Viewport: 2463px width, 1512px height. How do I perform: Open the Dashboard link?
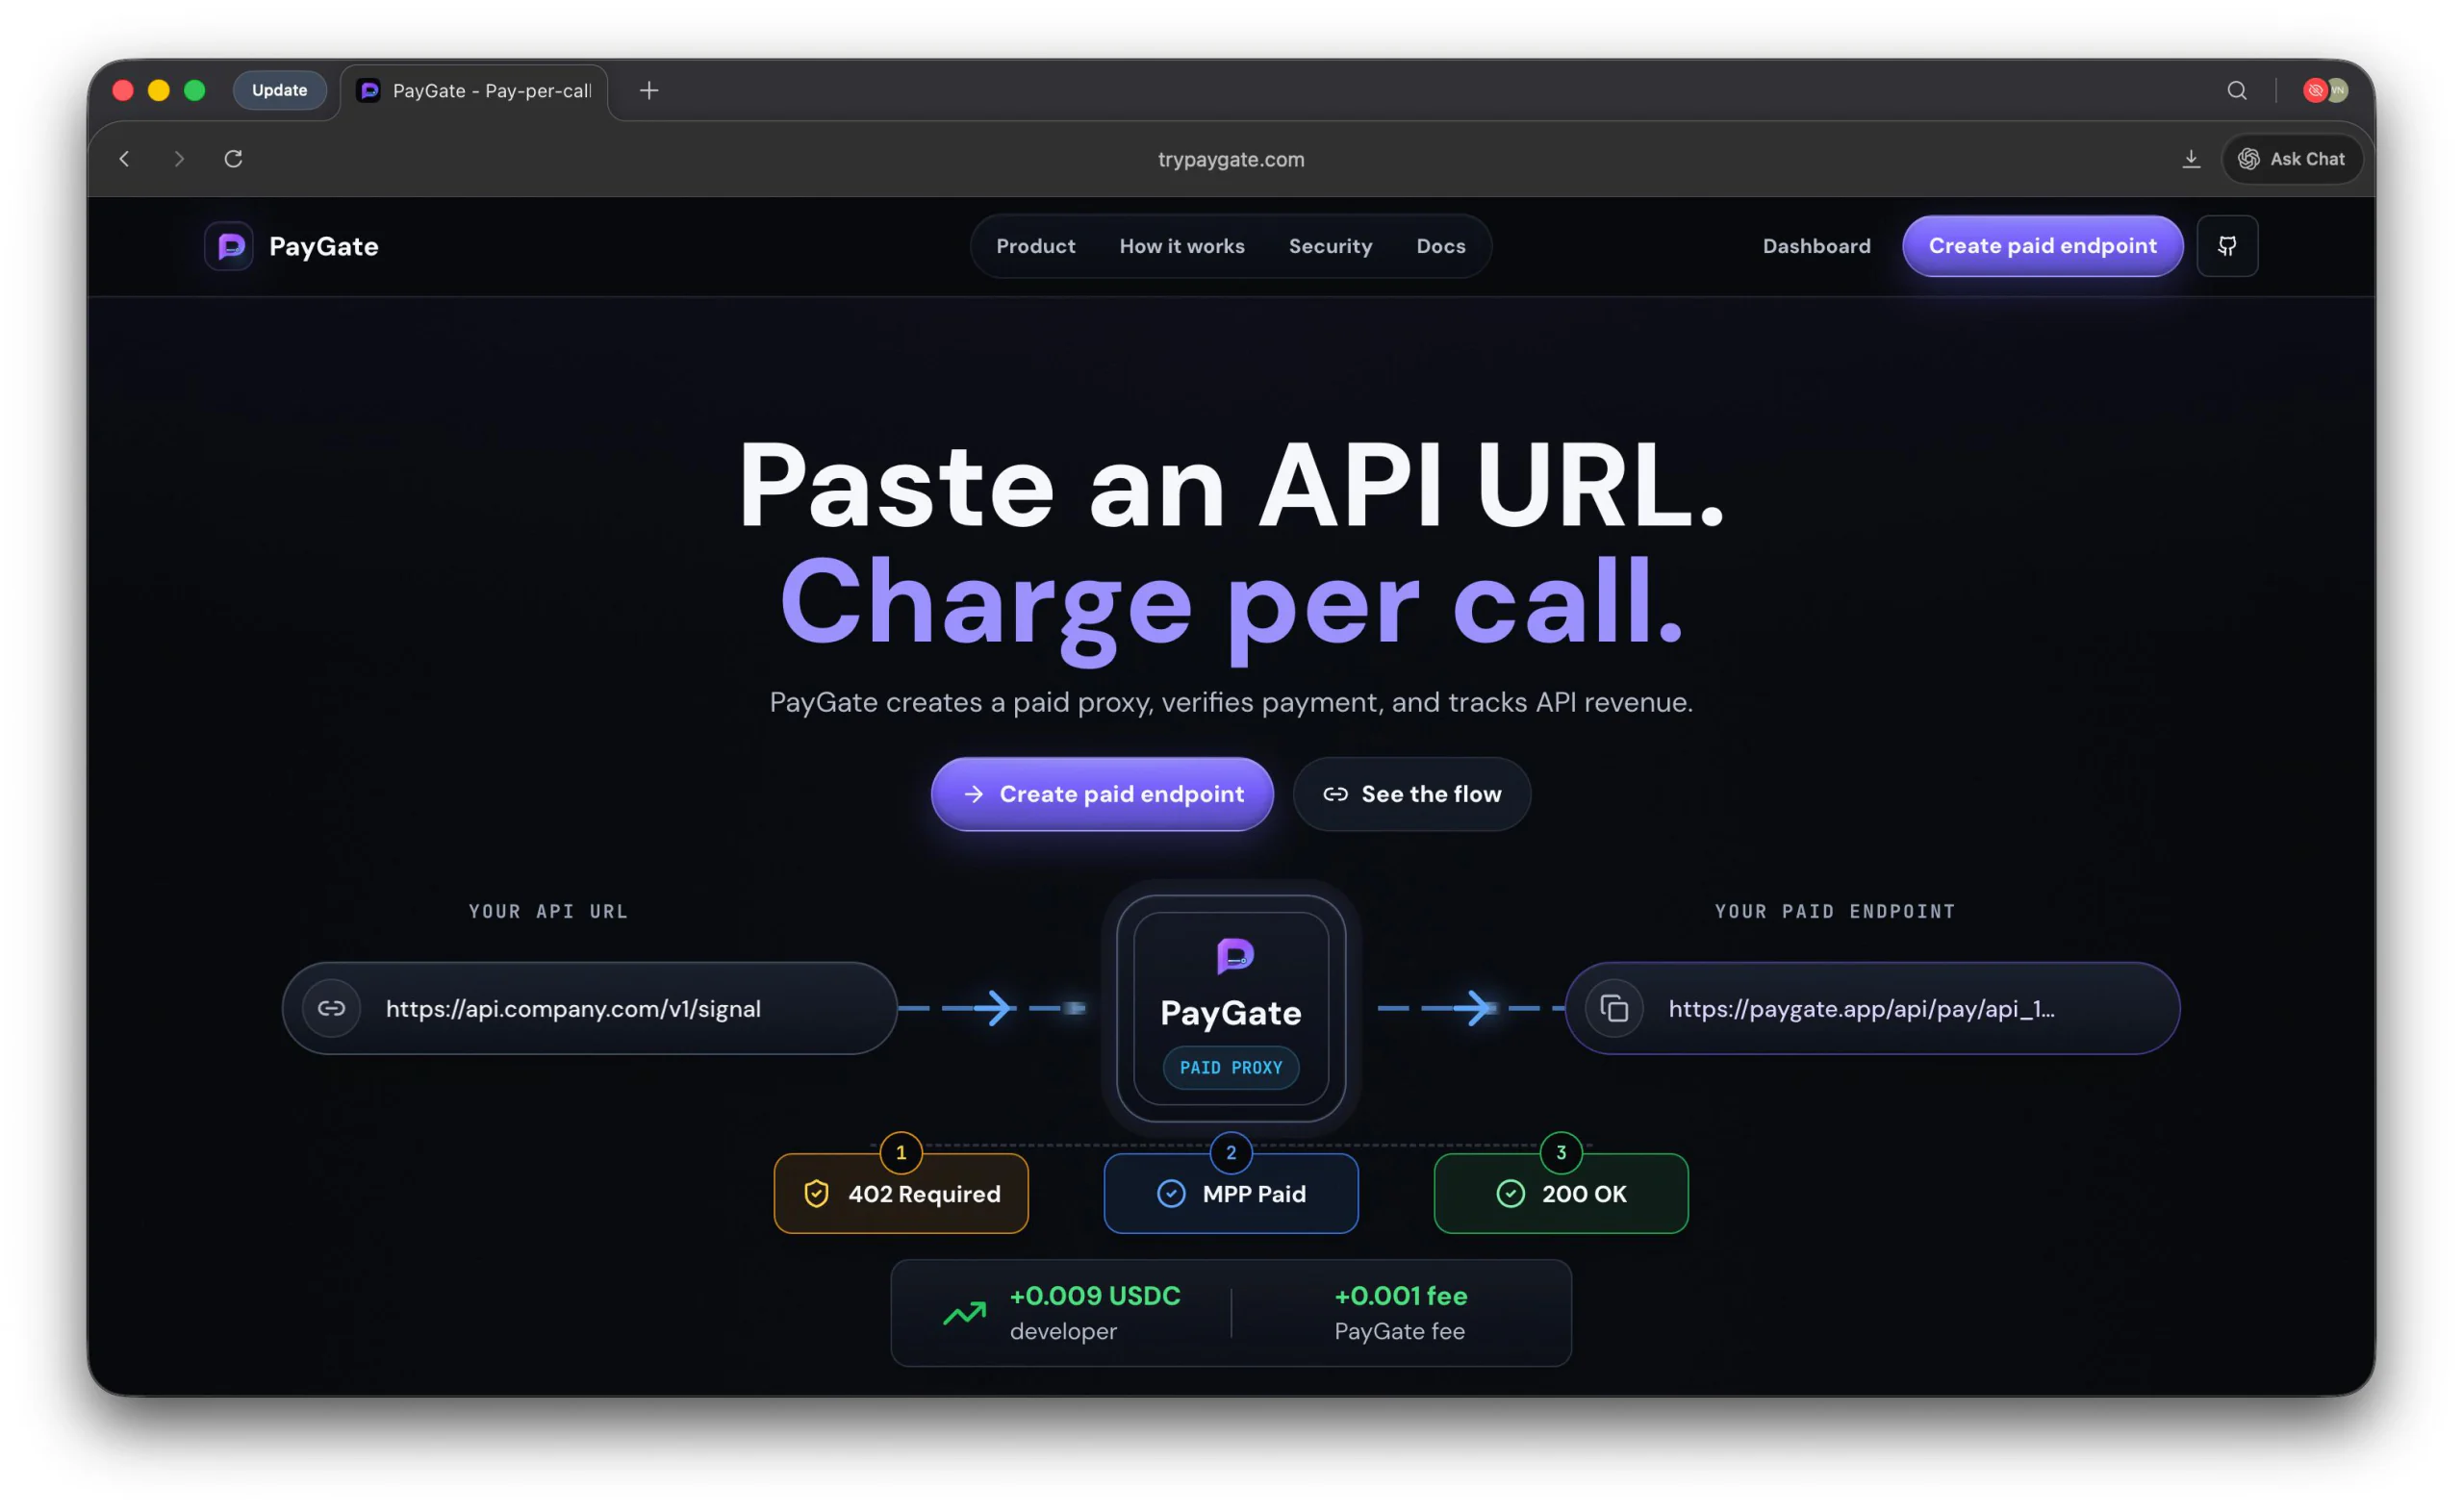click(1816, 246)
